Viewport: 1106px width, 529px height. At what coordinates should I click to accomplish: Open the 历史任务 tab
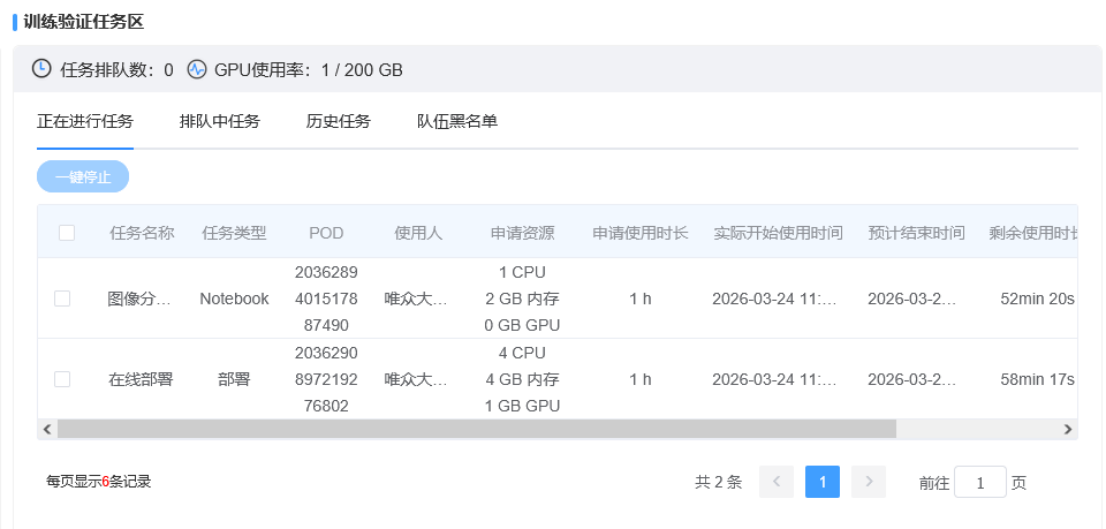pyautogui.click(x=339, y=122)
